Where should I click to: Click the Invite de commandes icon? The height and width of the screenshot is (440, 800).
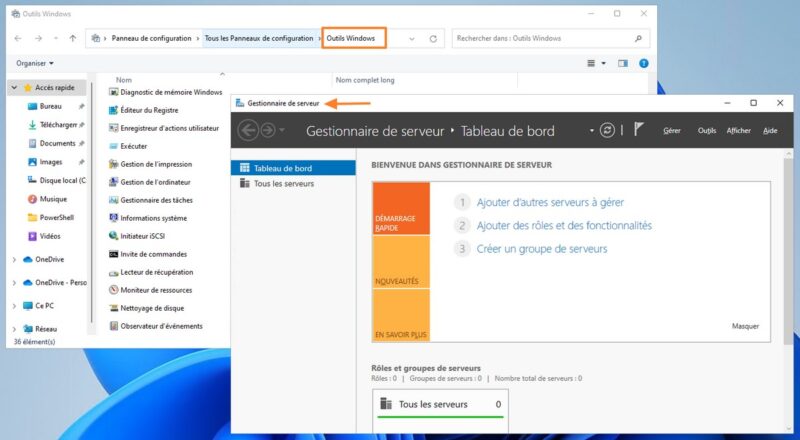[113, 254]
